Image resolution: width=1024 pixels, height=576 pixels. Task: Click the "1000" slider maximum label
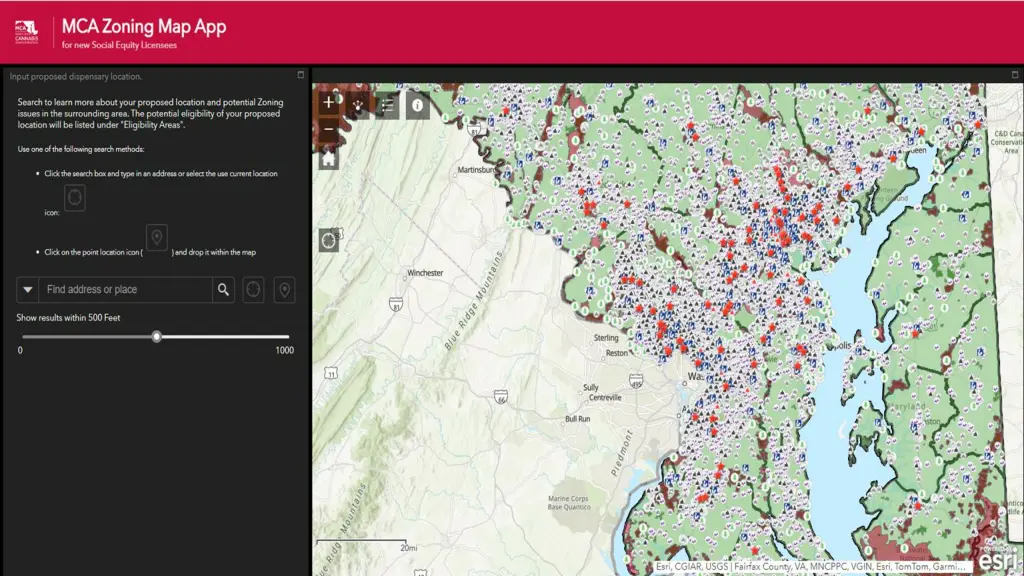pyautogui.click(x=285, y=350)
